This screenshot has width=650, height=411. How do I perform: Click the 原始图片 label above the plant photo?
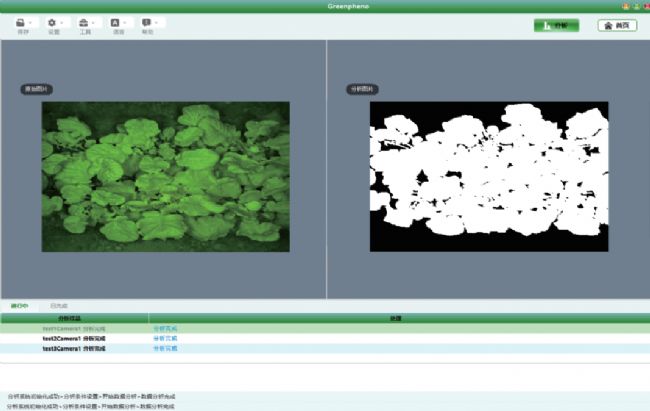[x=37, y=89]
